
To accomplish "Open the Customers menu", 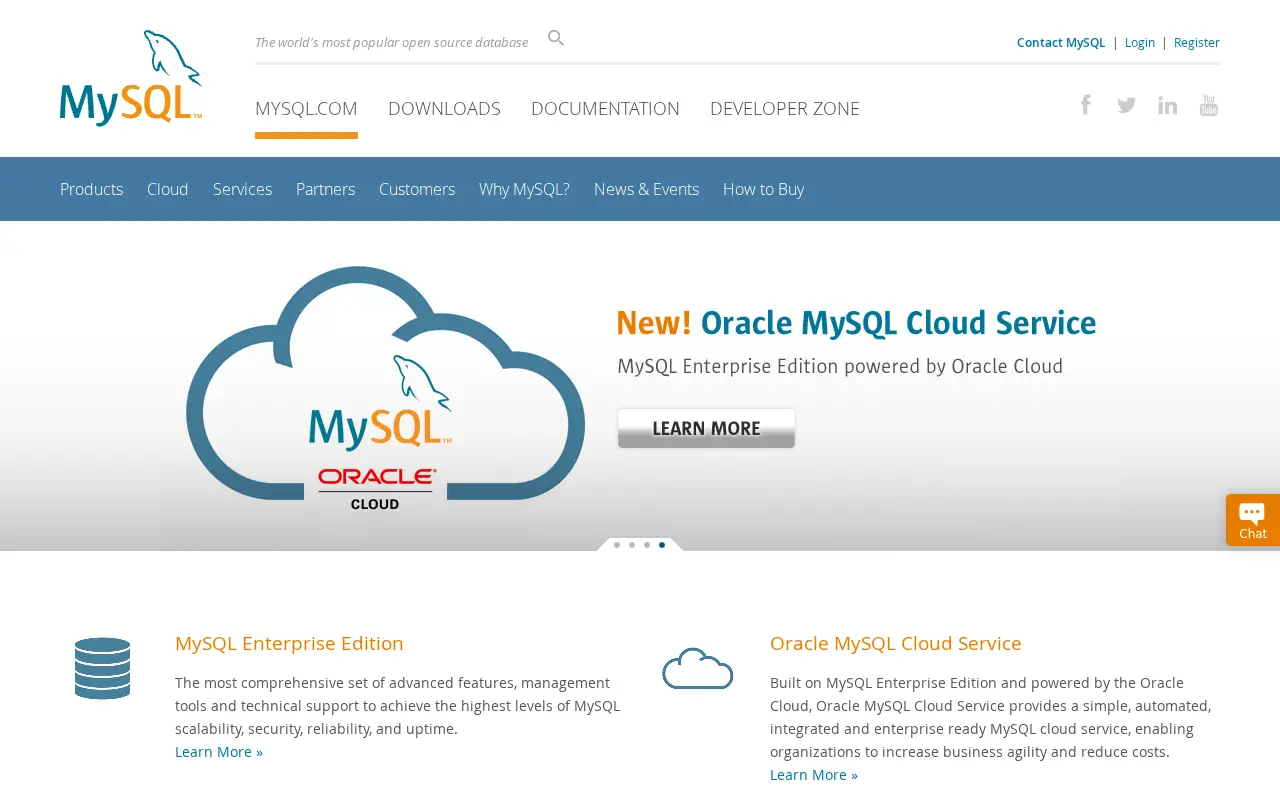I will [417, 189].
